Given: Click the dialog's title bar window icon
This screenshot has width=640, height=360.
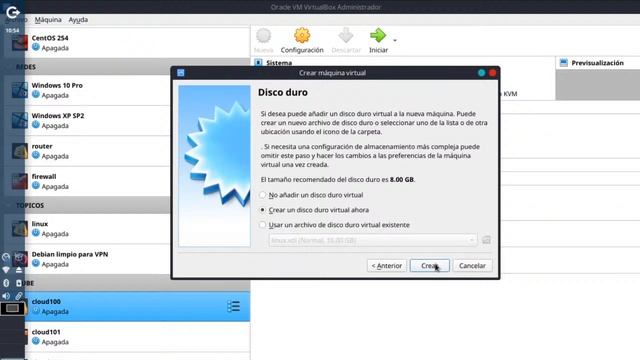Looking at the screenshot, I should (x=181, y=73).
